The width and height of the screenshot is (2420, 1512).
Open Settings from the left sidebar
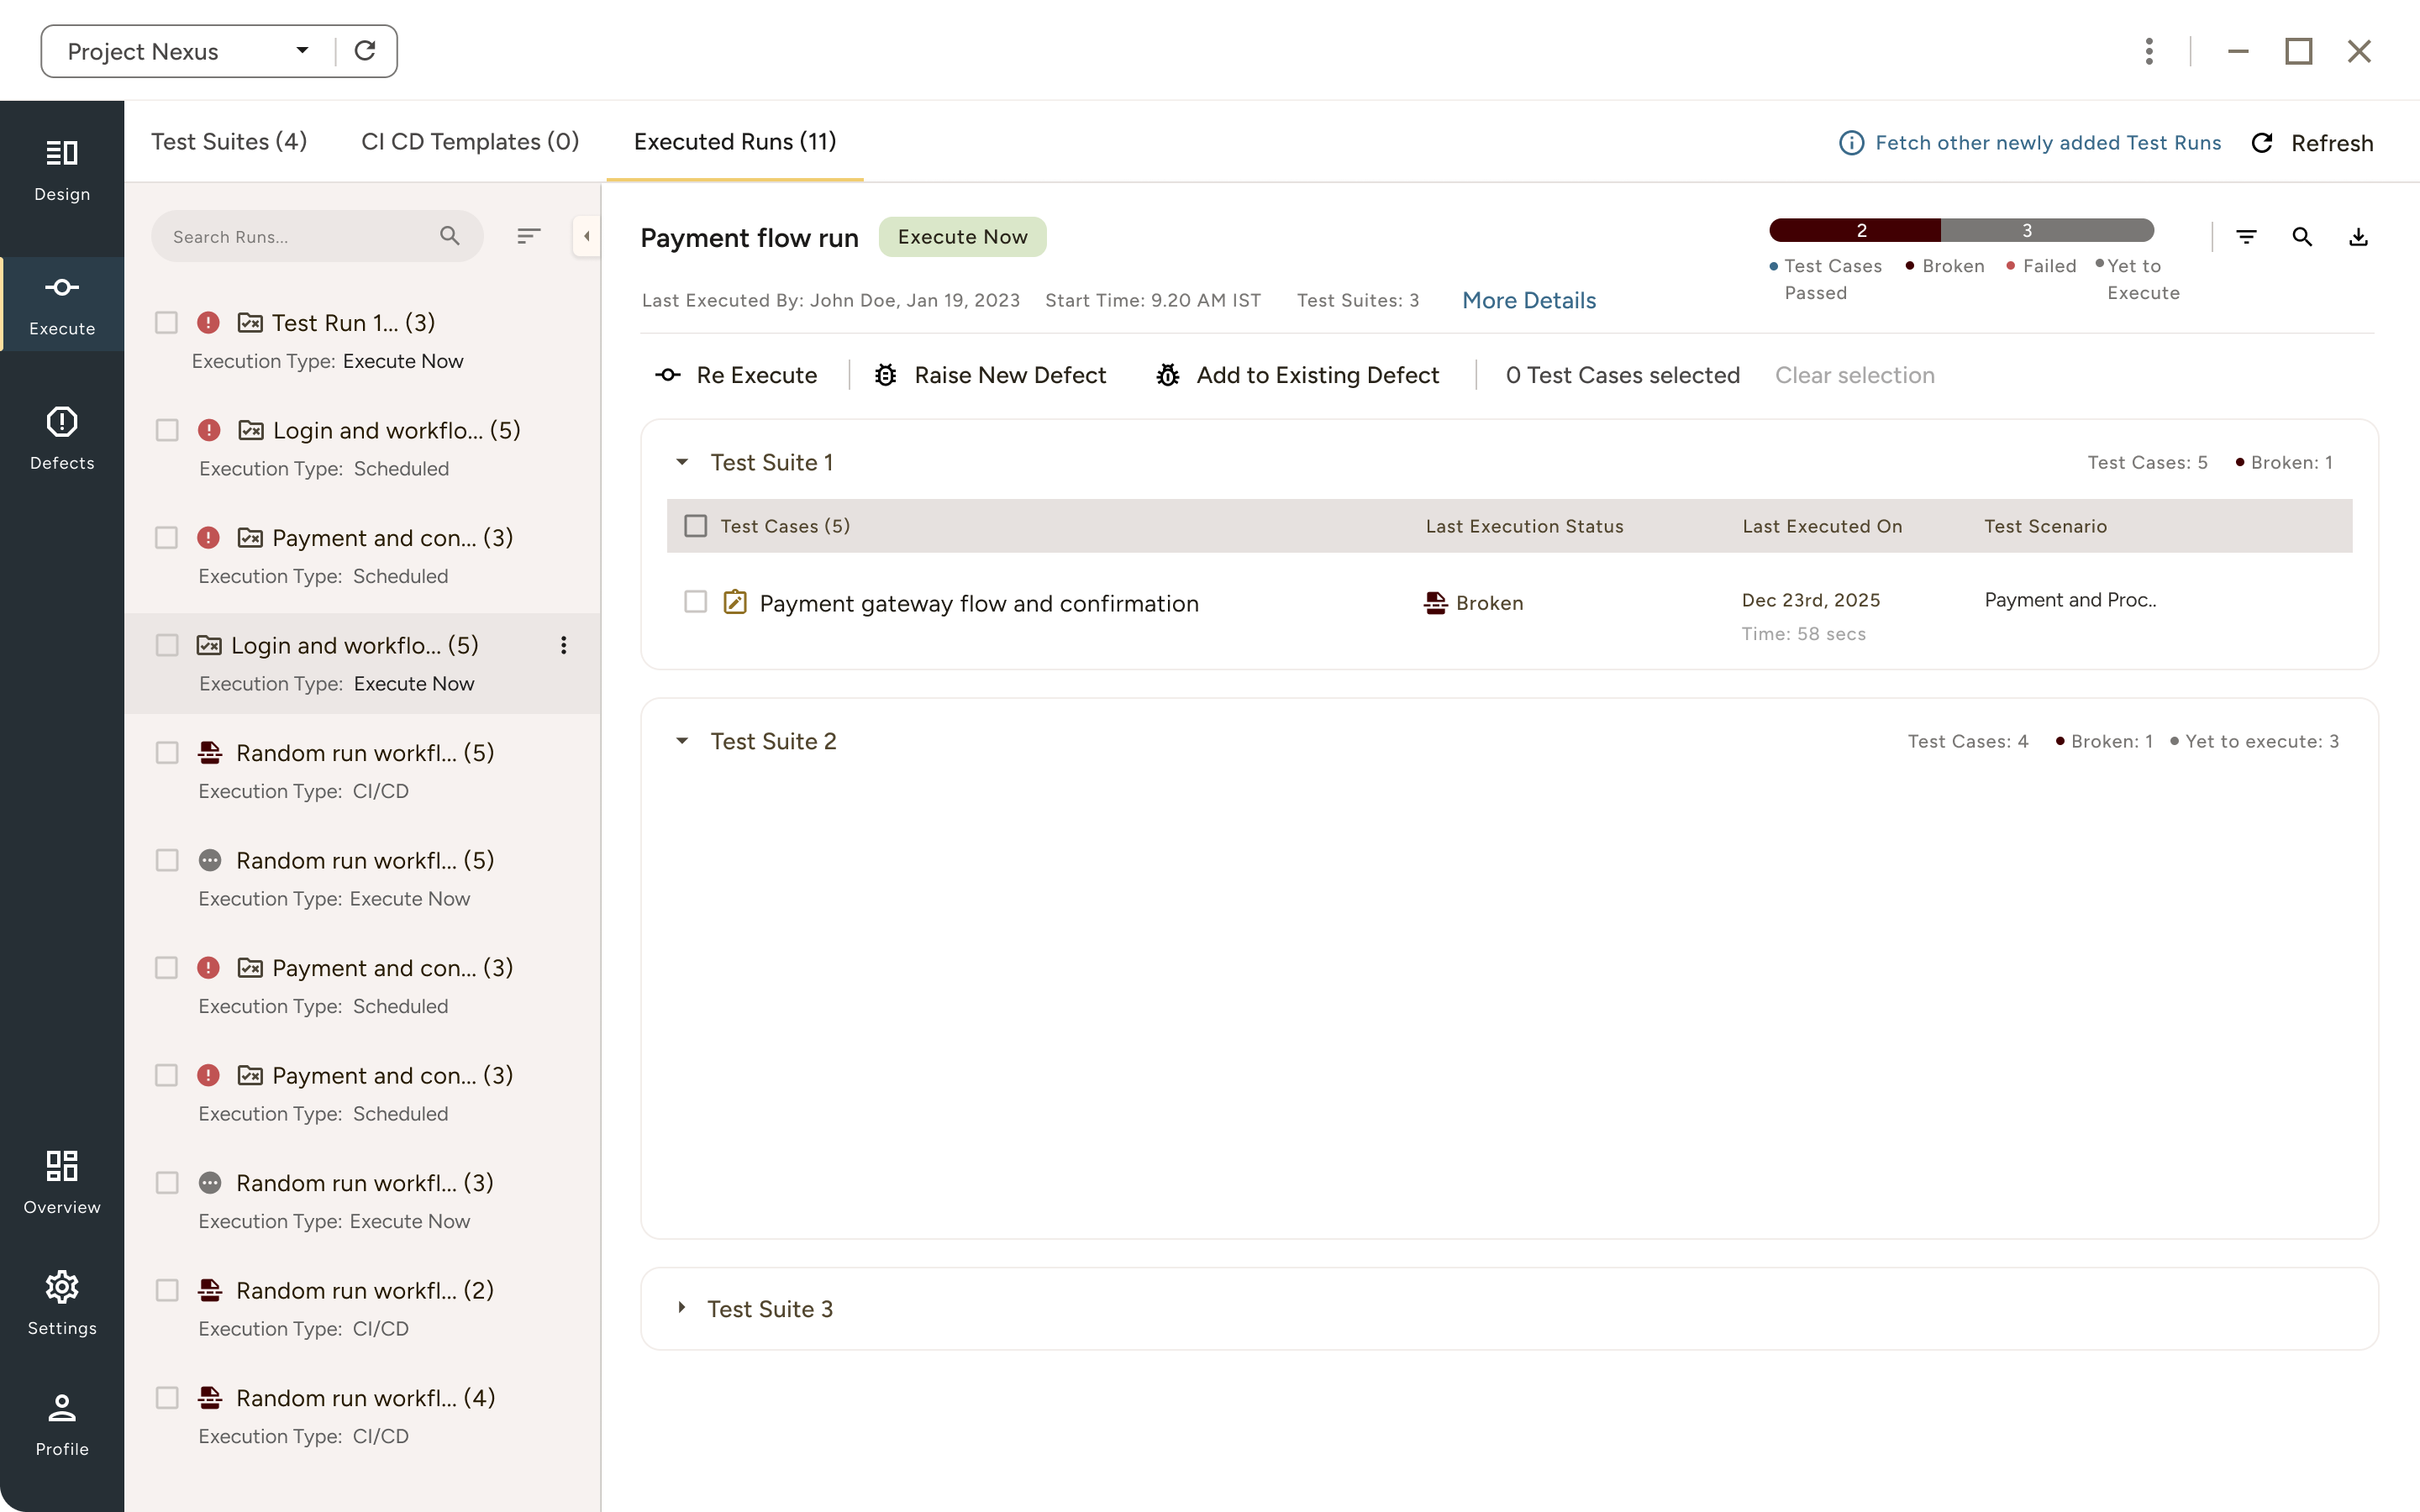62,1300
